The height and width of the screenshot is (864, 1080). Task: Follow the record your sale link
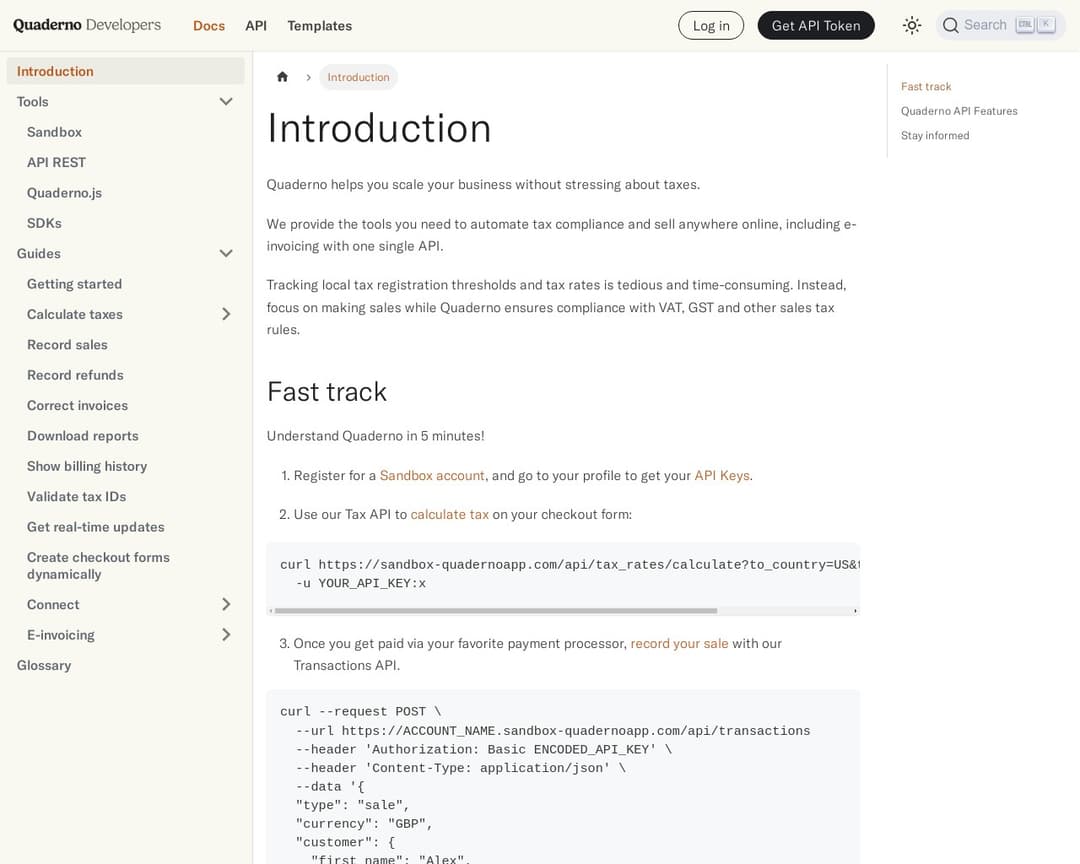pos(679,643)
